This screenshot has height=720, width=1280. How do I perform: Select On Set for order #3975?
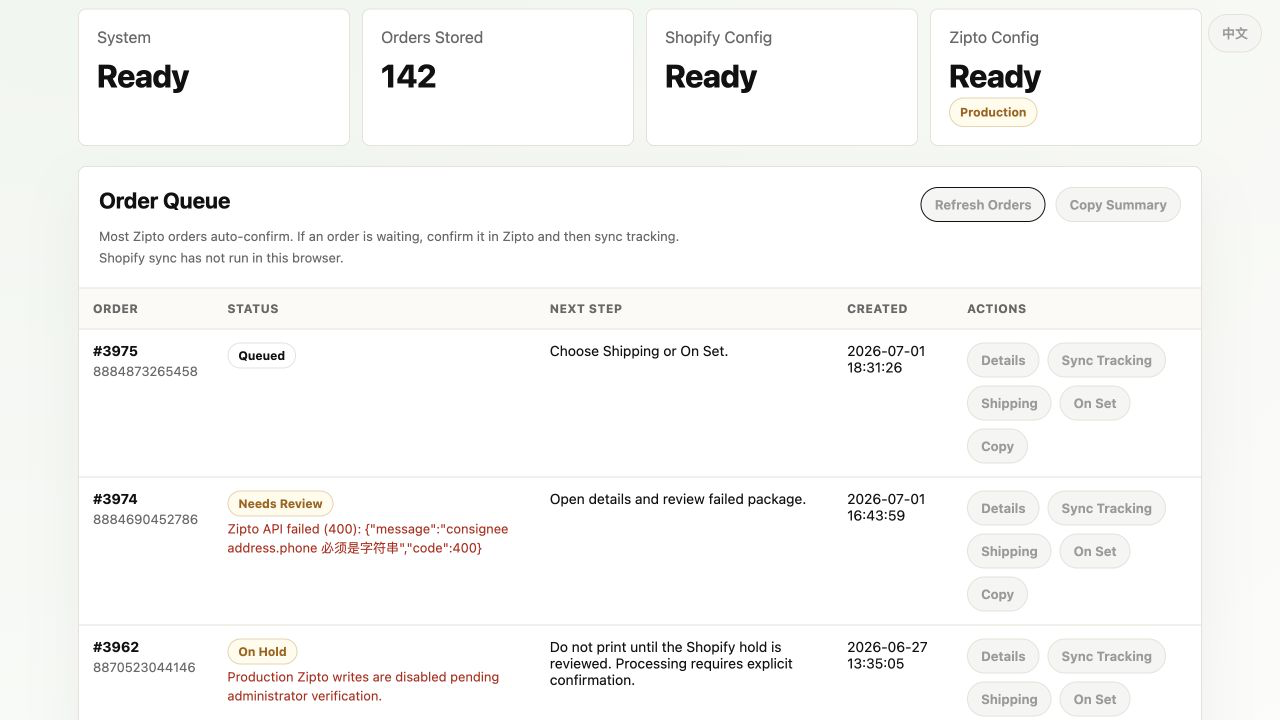click(1095, 403)
